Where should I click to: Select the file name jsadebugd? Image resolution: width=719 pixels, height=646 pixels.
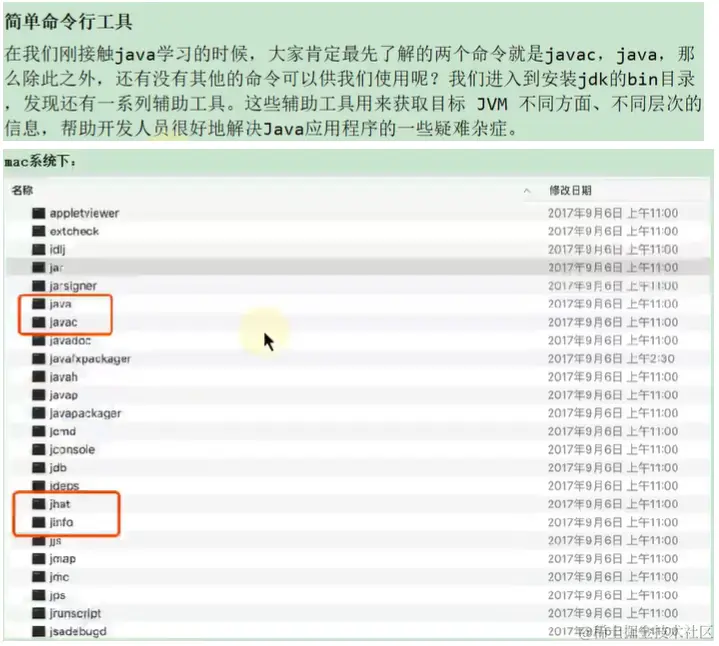[x=78, y=631]
